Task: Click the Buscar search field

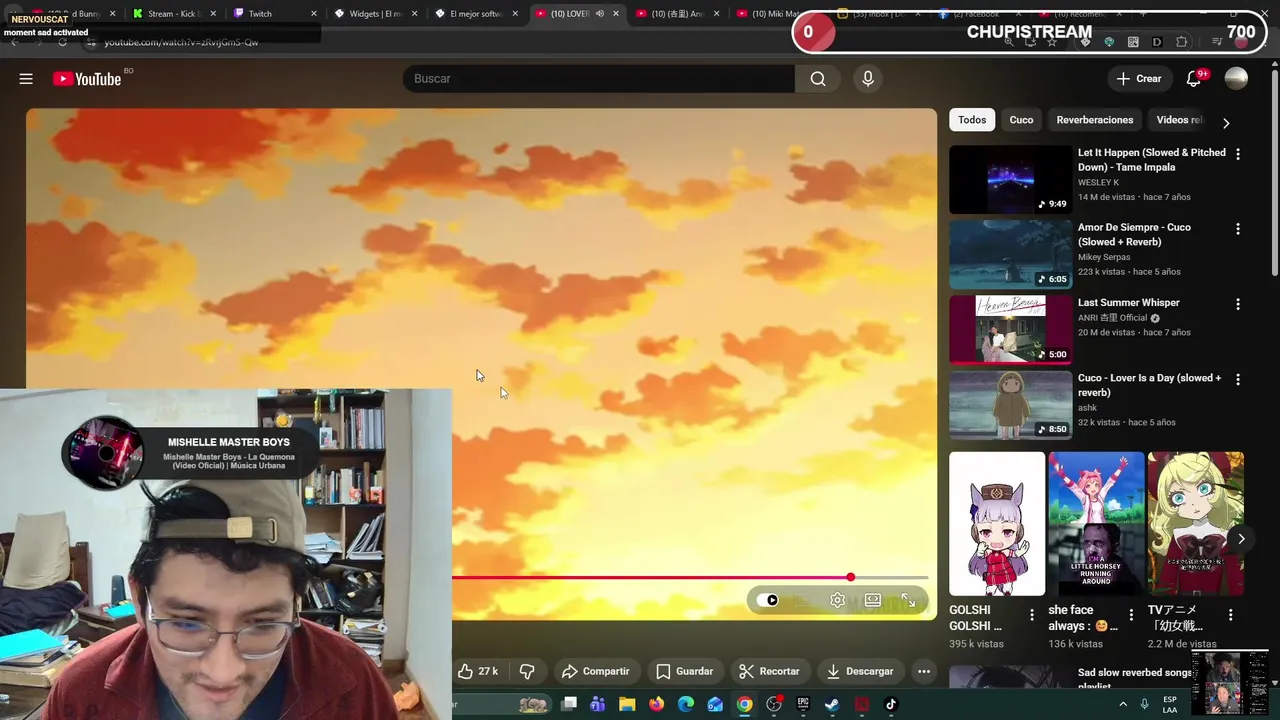Action: coord(598,79)
